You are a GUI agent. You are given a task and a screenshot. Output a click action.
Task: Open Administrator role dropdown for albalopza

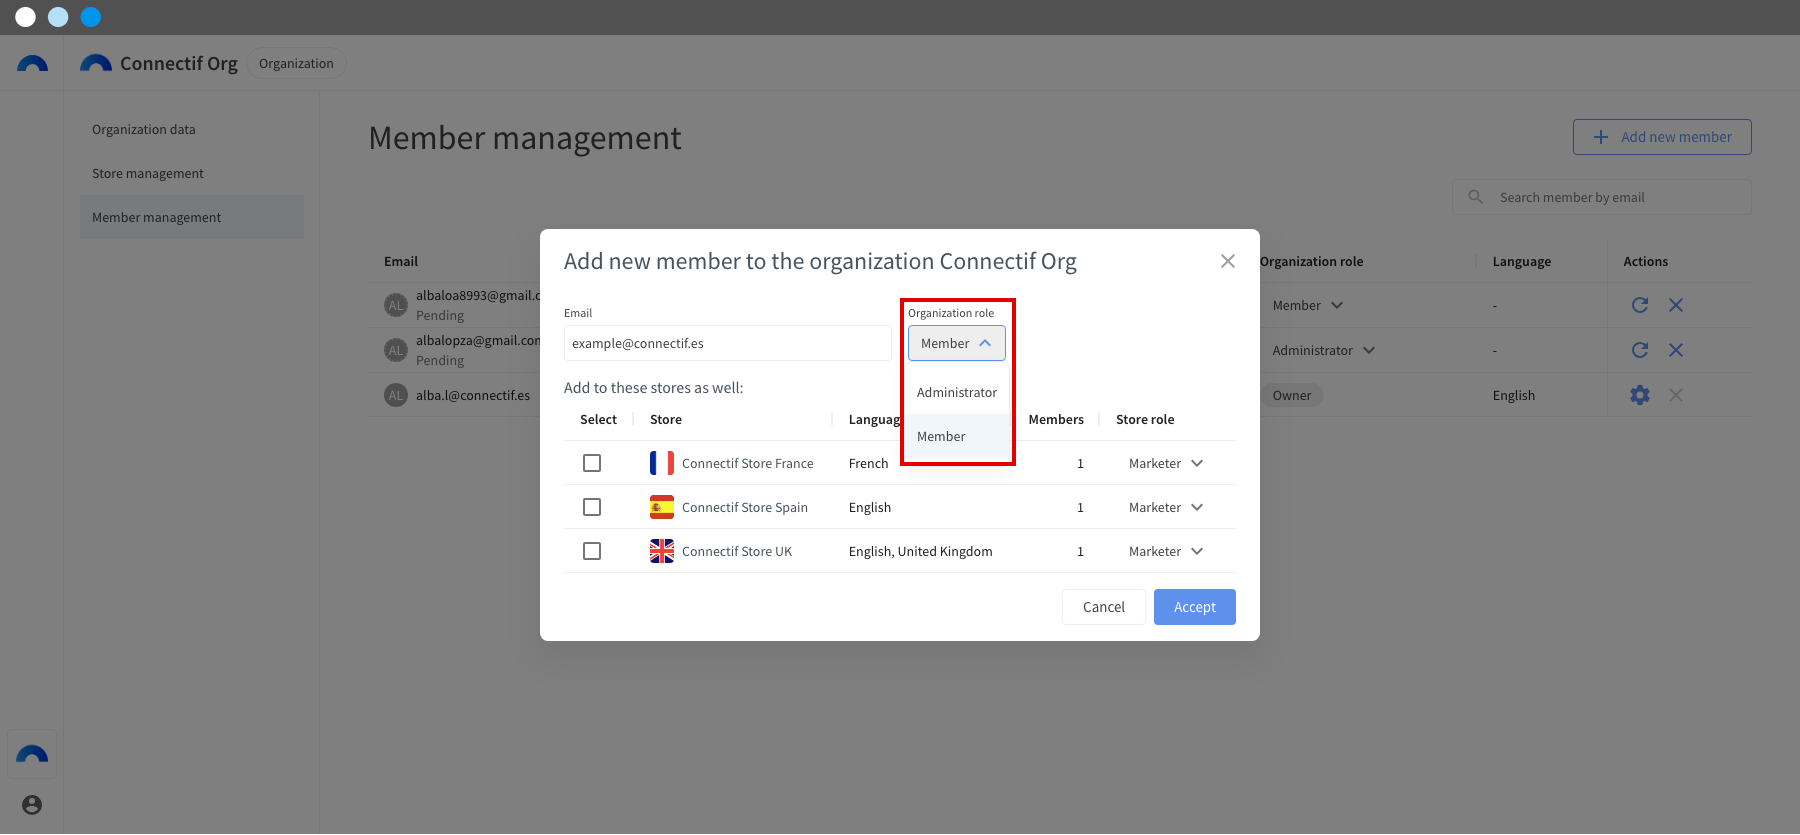coord(1324,350)
